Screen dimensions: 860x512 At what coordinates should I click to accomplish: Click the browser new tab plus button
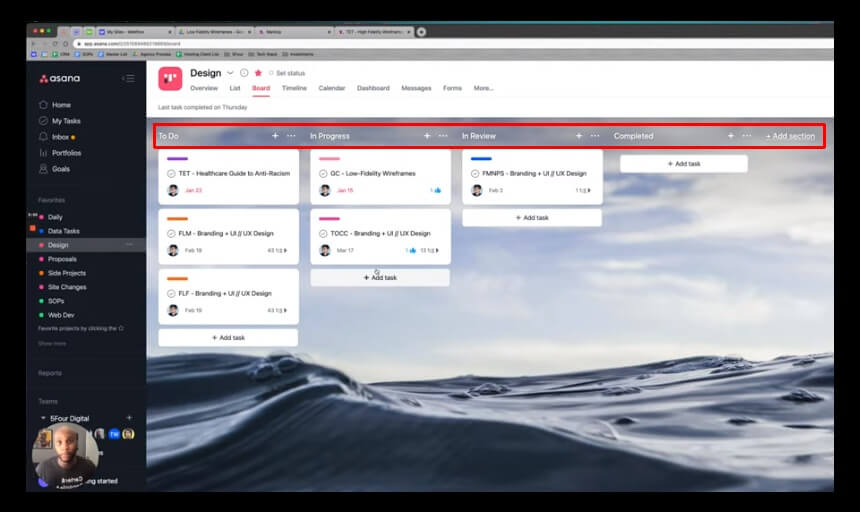[x=421, y=32]
